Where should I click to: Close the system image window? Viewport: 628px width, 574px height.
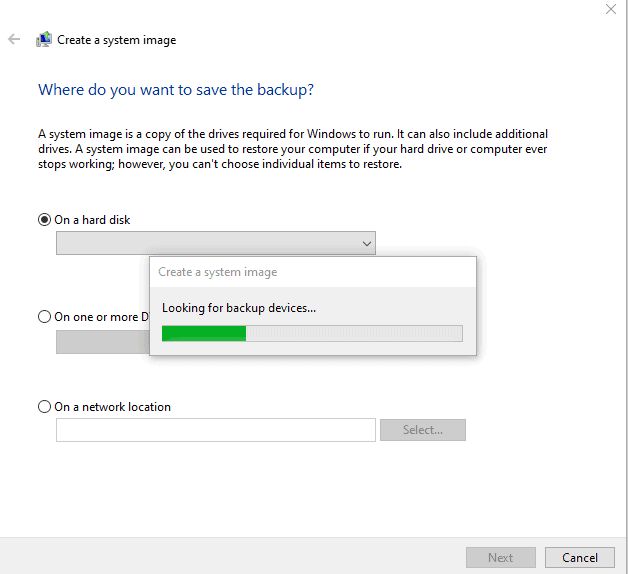pos(610,9)
